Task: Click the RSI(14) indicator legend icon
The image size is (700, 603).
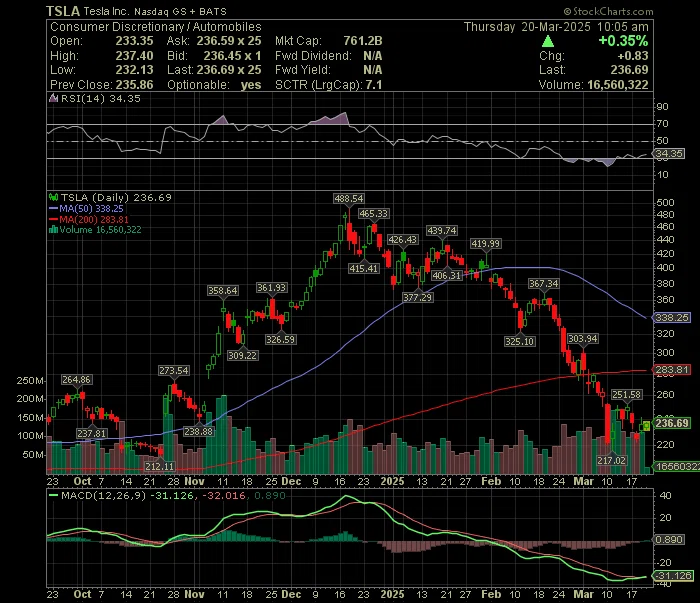Action: [54, 98]
